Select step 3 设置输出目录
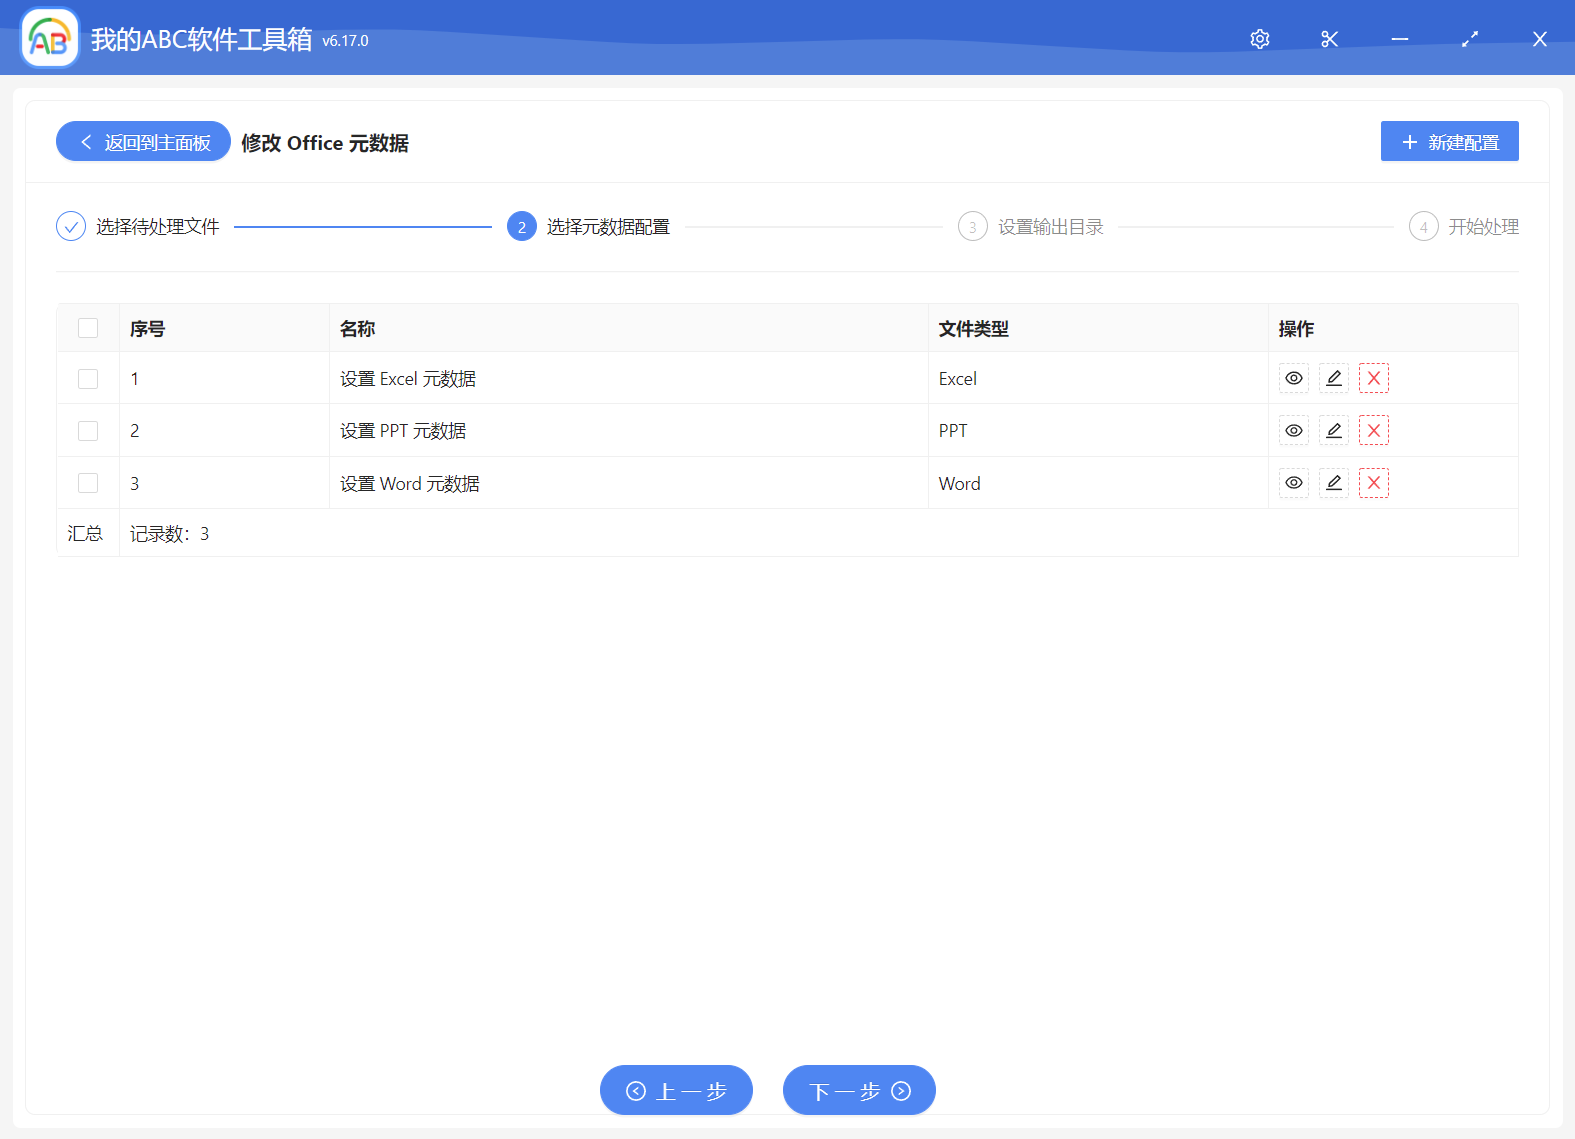The width and height of the screenshot is (1575, 1139). (1031, 227)
